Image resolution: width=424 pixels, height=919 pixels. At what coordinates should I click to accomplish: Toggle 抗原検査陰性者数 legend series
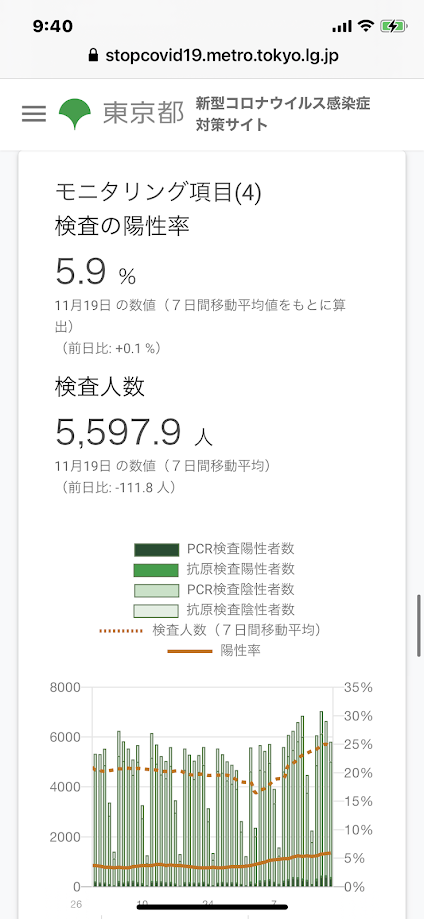215,610
